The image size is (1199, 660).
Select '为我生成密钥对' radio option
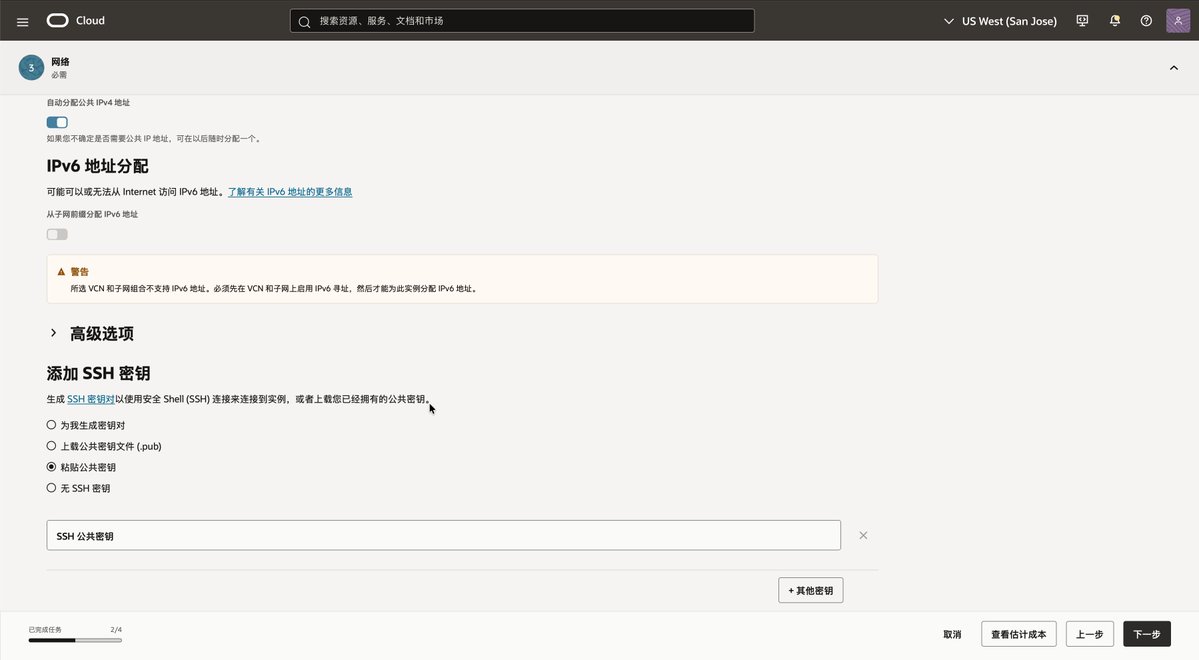pyautogui.click(x=51, y=424)
